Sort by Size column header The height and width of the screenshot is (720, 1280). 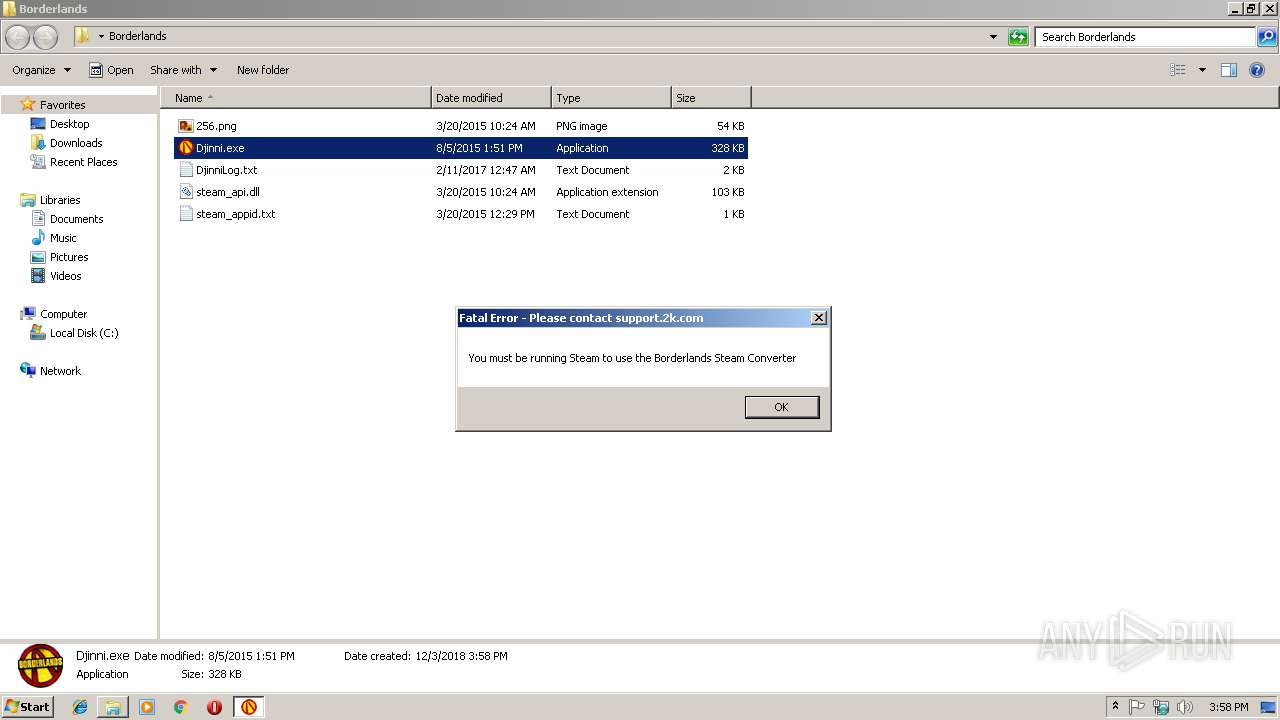tap(711, 98)
